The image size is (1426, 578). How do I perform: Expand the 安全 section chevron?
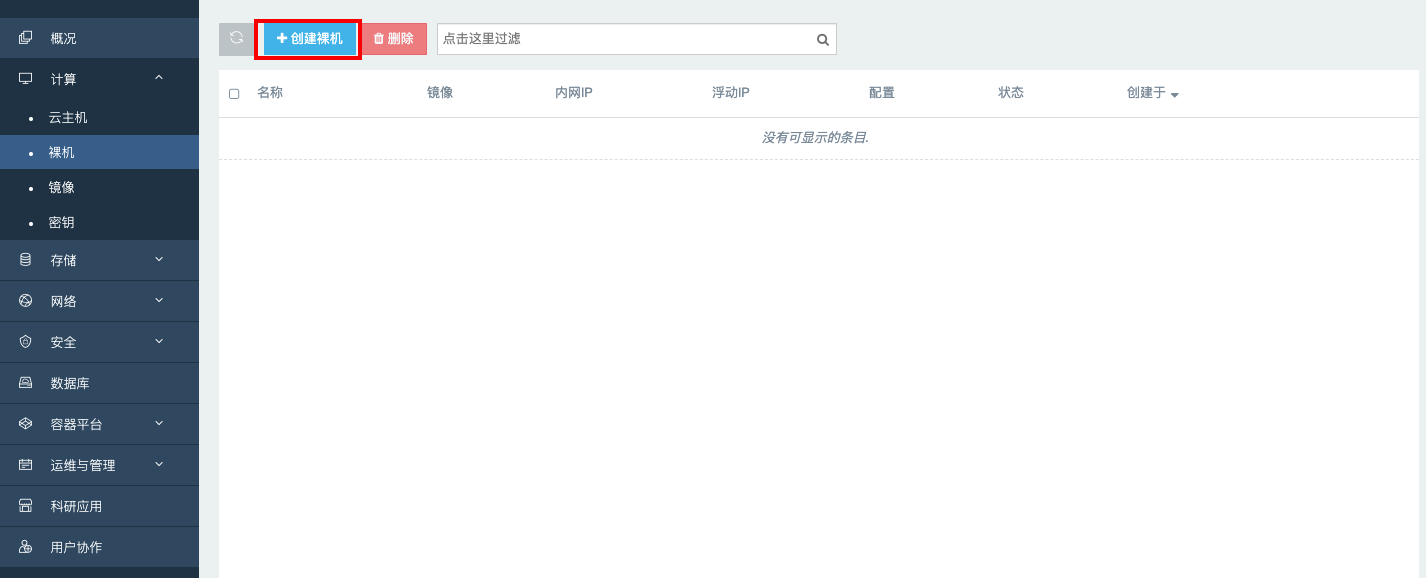[159, 341]
